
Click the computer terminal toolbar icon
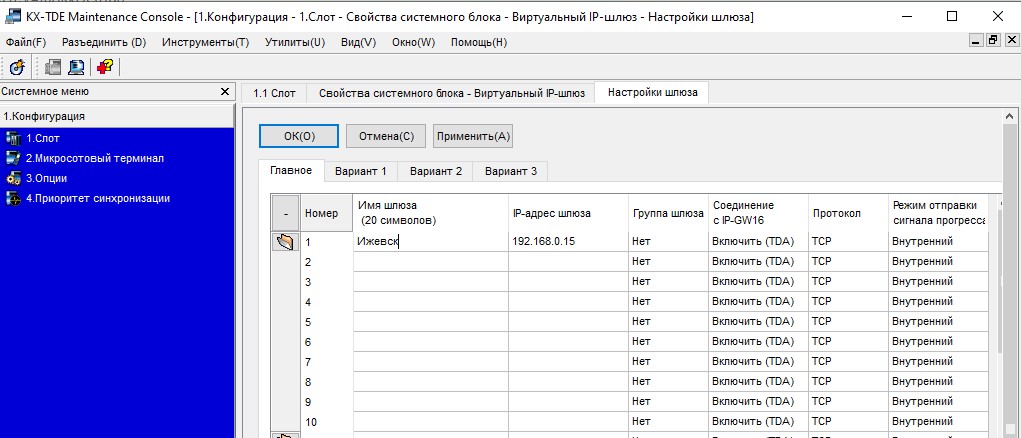77,66
